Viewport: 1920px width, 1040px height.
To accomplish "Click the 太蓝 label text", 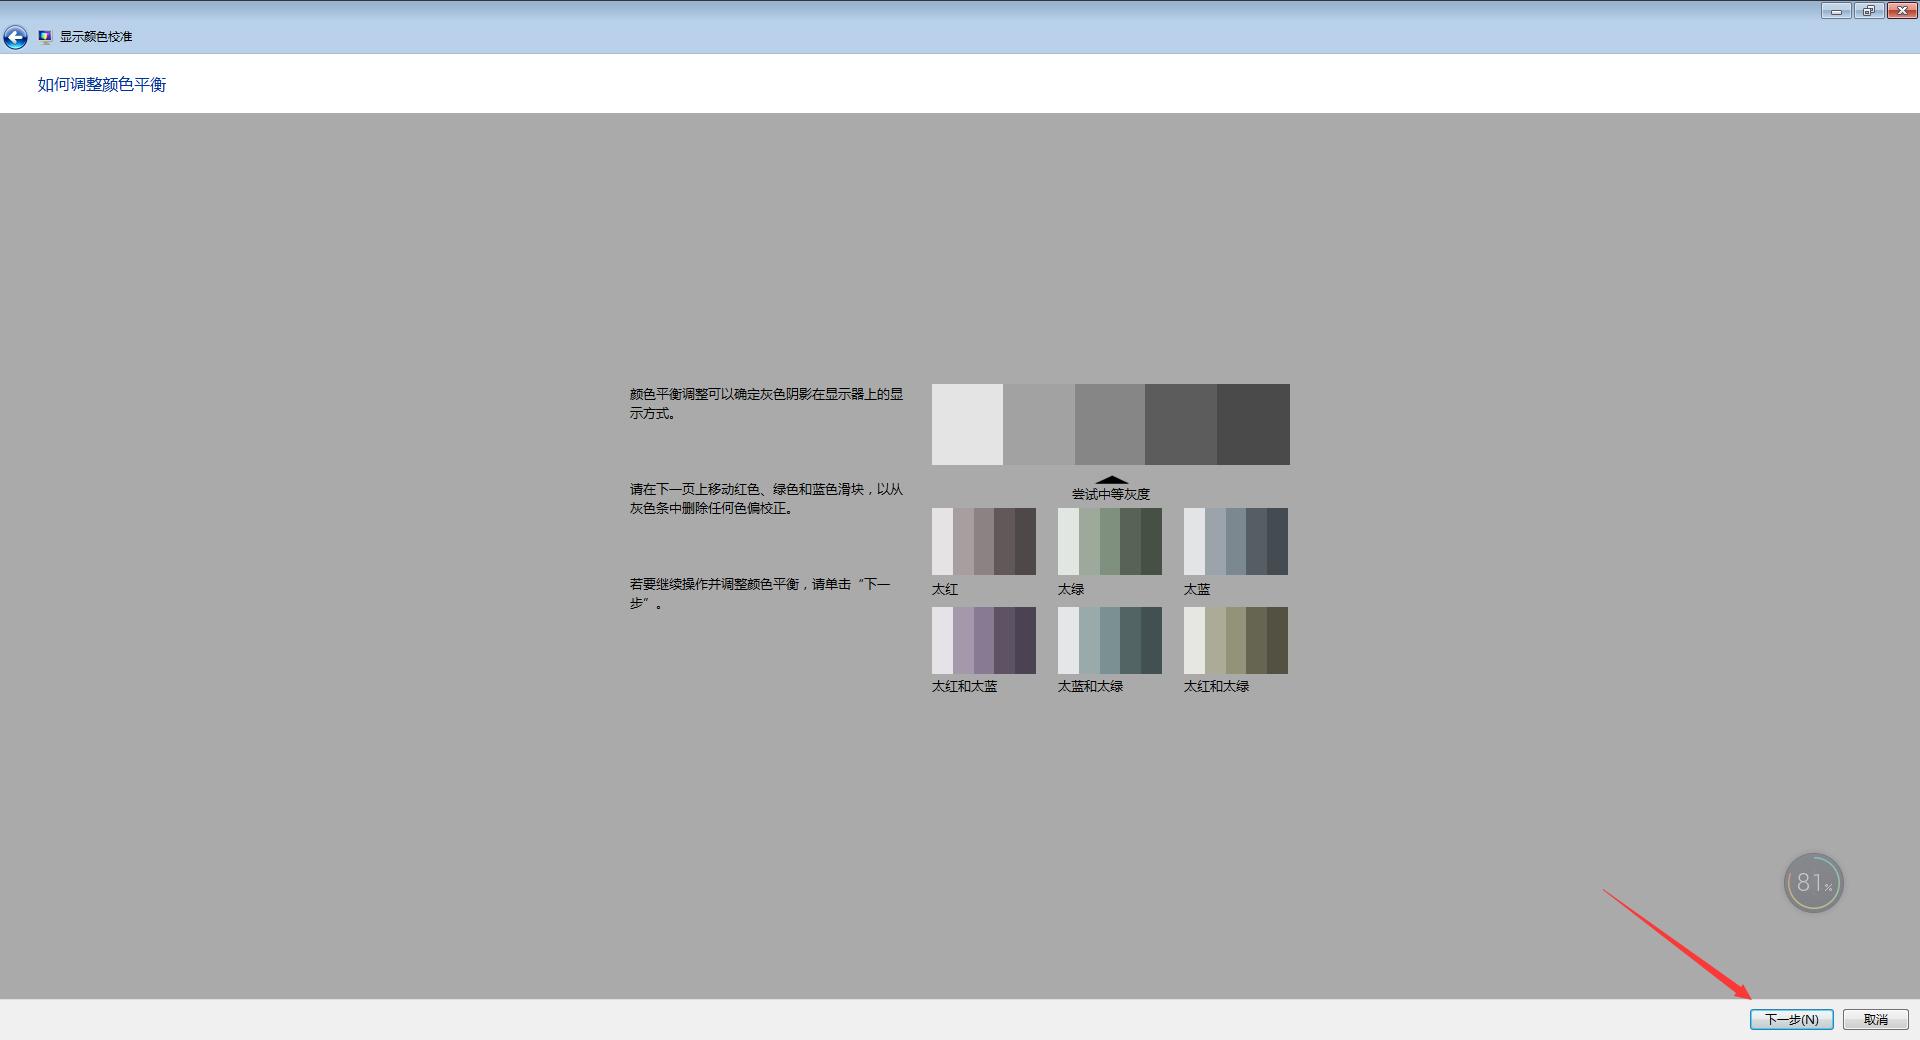I will point(1197,589).
